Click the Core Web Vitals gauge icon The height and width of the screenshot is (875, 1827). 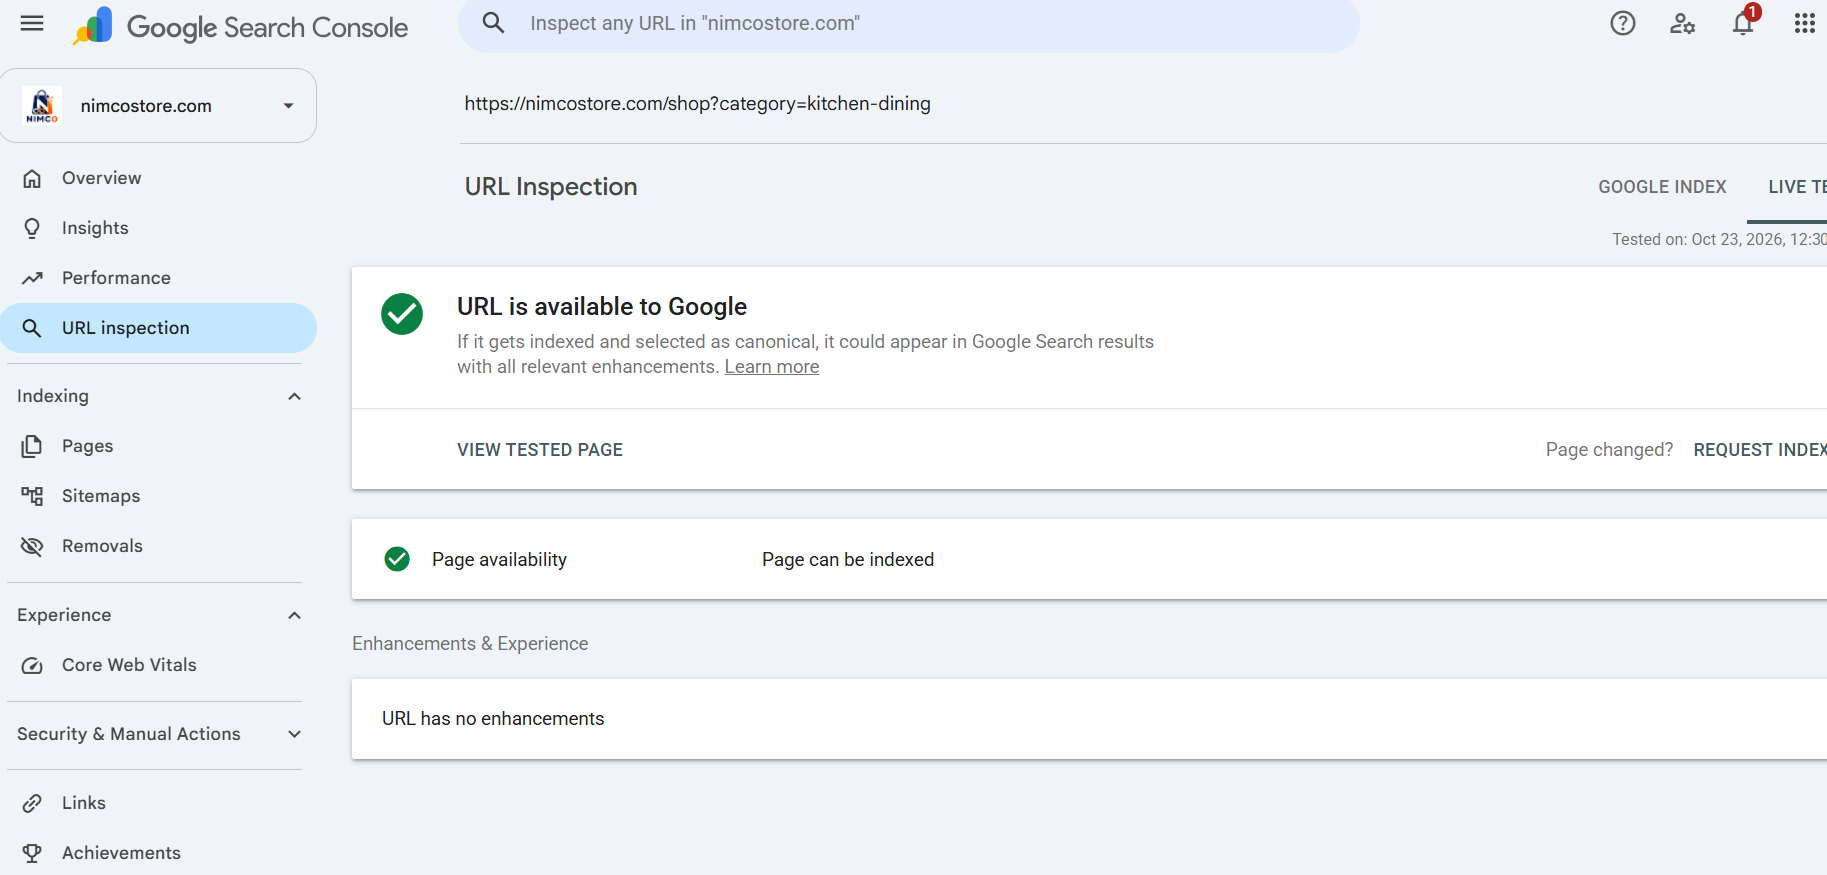32,665
